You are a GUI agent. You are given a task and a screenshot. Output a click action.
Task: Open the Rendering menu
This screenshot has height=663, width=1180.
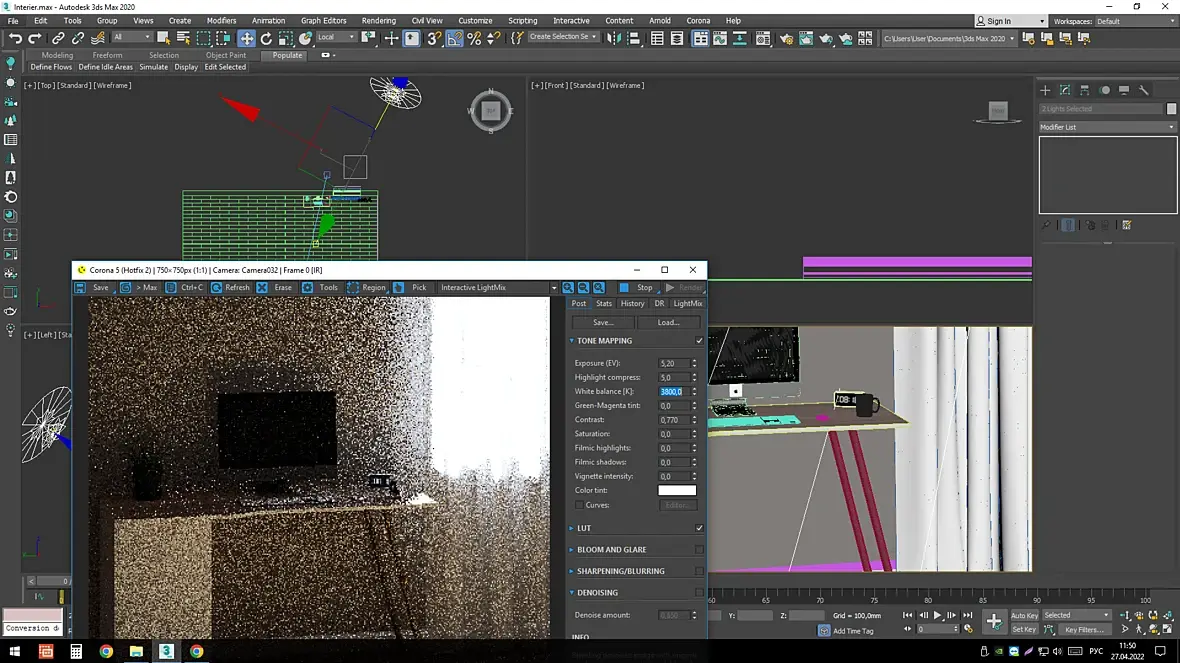379,20
